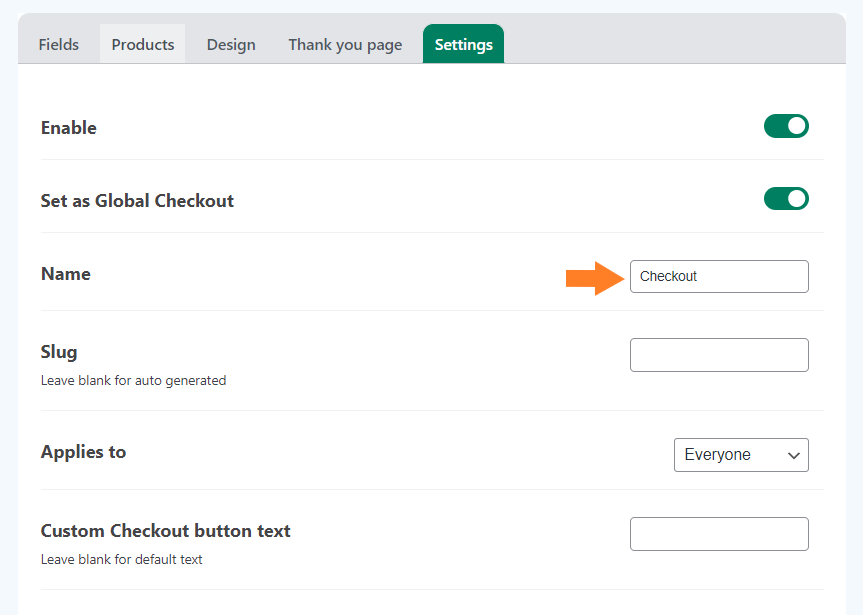Click the 'Leave blank for default text' hint
863x615 pixels.
click(122, 559)
